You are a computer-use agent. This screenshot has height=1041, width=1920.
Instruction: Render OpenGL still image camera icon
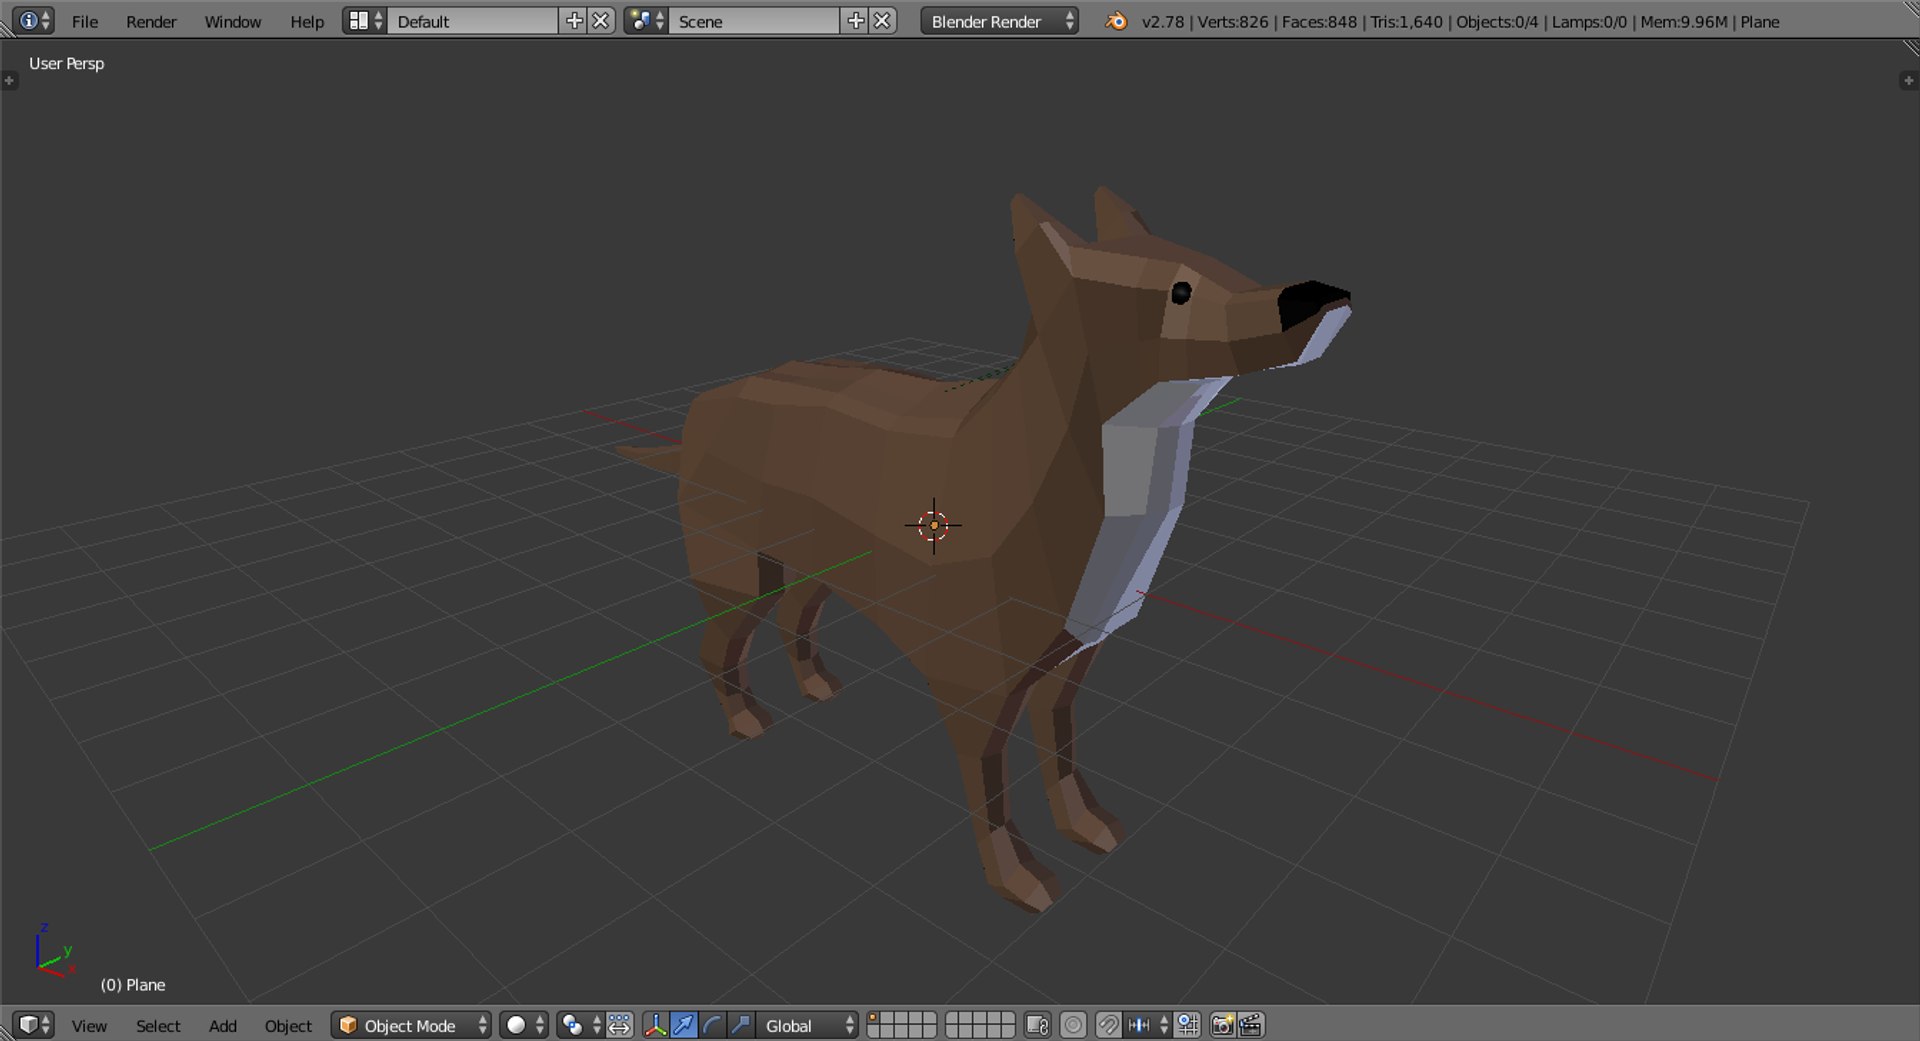coord(1222,1025)
